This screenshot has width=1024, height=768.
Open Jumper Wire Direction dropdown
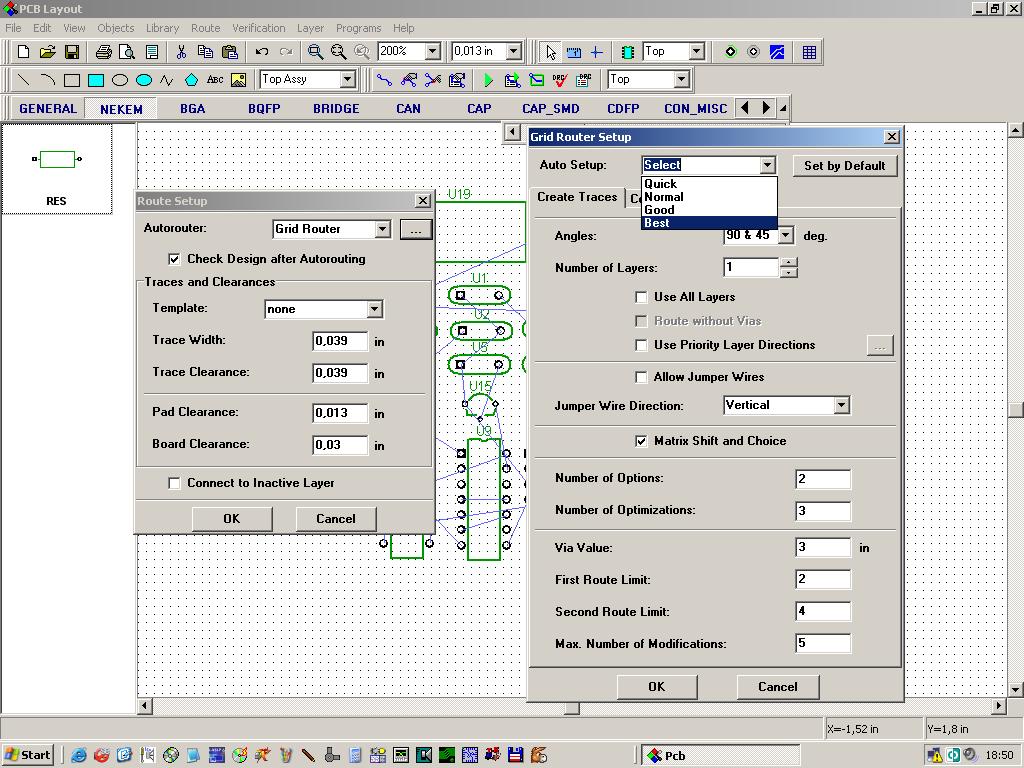coord(841,405)
